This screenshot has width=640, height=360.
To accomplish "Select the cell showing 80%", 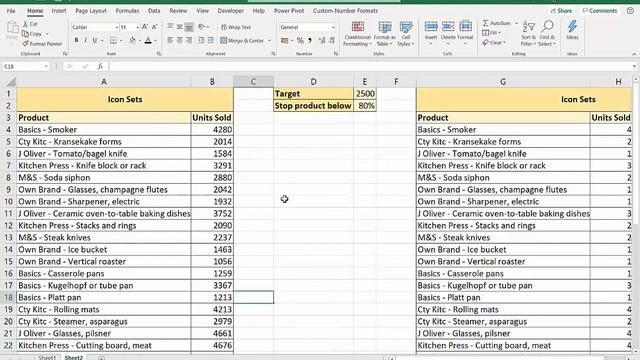I will (365, 106).
